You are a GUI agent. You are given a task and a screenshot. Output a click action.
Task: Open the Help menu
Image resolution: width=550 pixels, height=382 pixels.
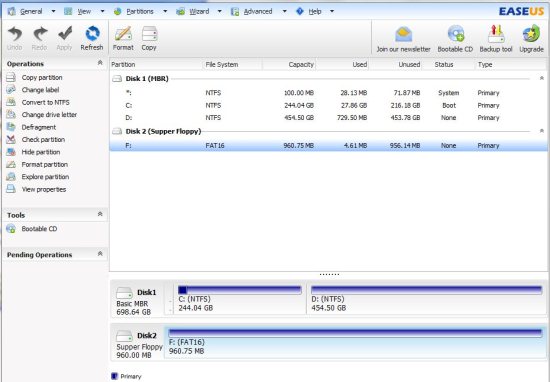click(315, 12)
